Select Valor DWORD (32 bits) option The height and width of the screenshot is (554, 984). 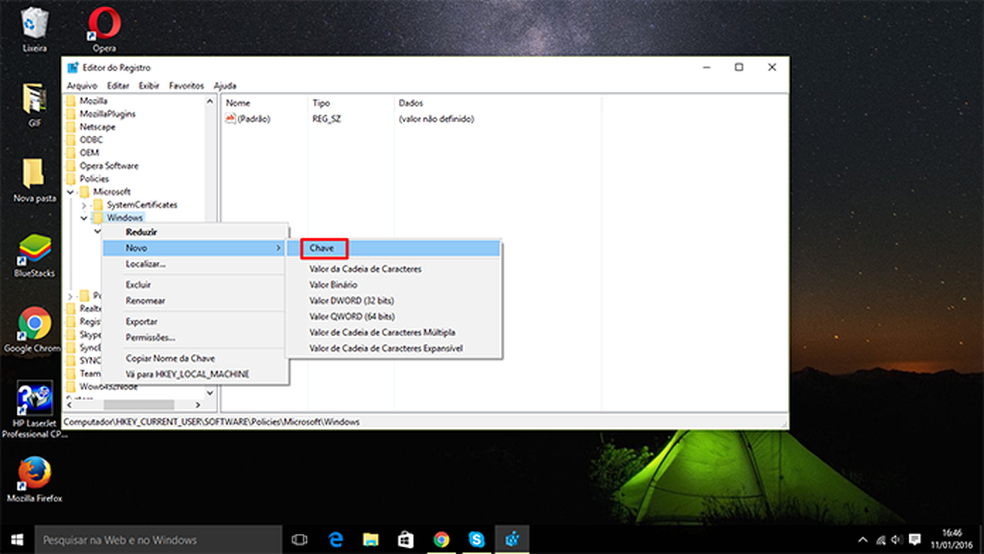(x=351, y=301)
